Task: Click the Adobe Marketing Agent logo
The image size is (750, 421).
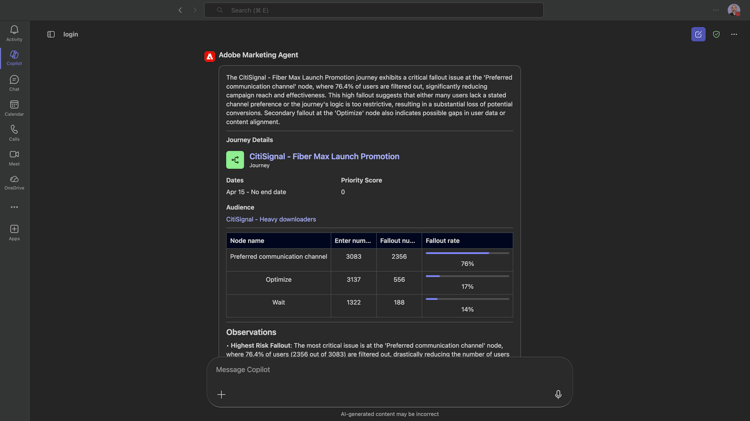Action: [x=210, y=56]
